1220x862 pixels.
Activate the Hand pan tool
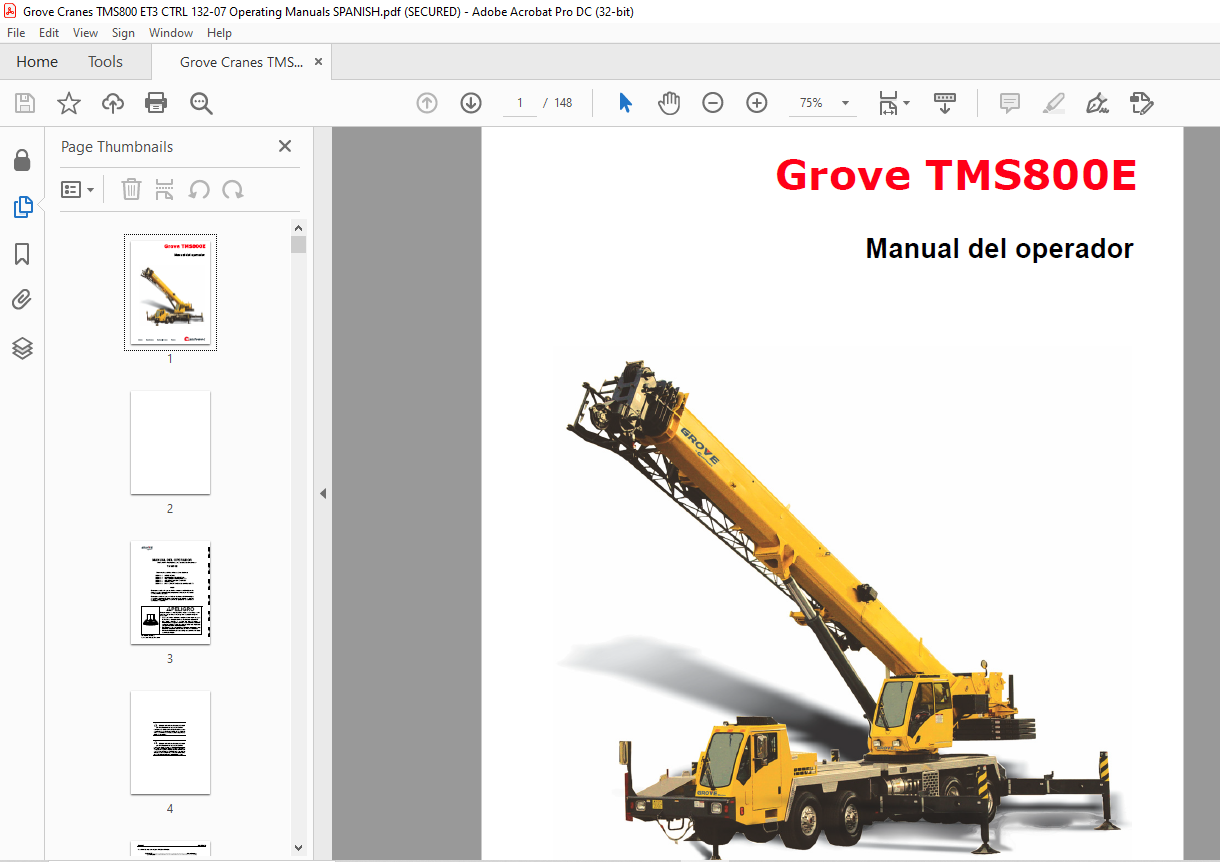coord(669,103)
